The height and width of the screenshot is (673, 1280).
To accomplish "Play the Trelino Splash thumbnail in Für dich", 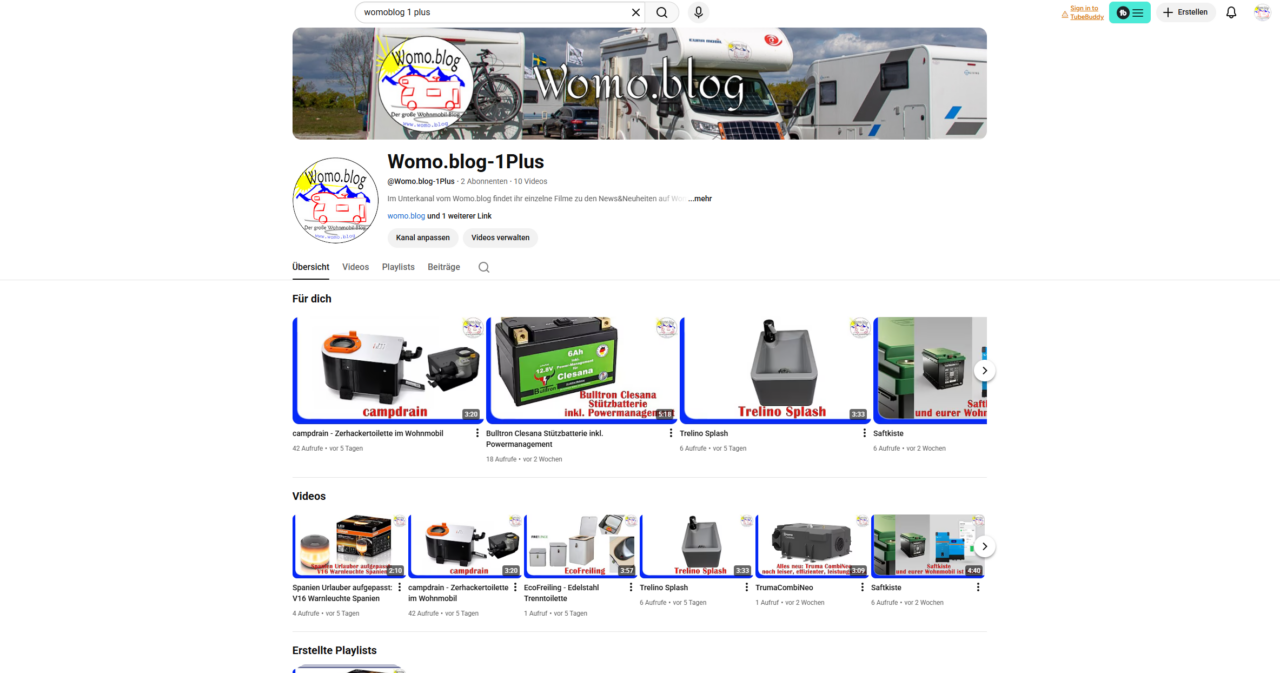I will click(775, 370).
